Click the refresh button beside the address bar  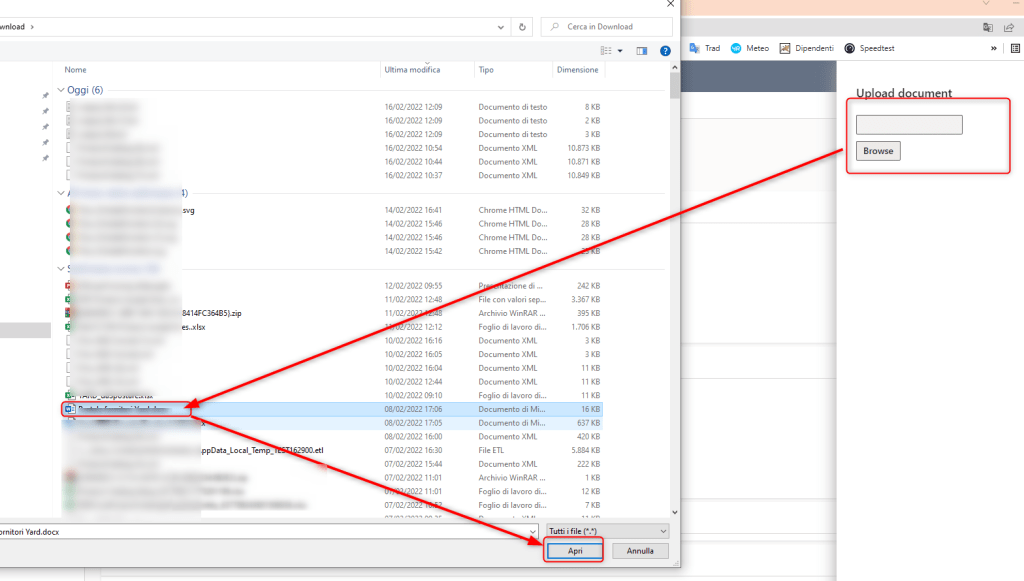click(522, 27)
